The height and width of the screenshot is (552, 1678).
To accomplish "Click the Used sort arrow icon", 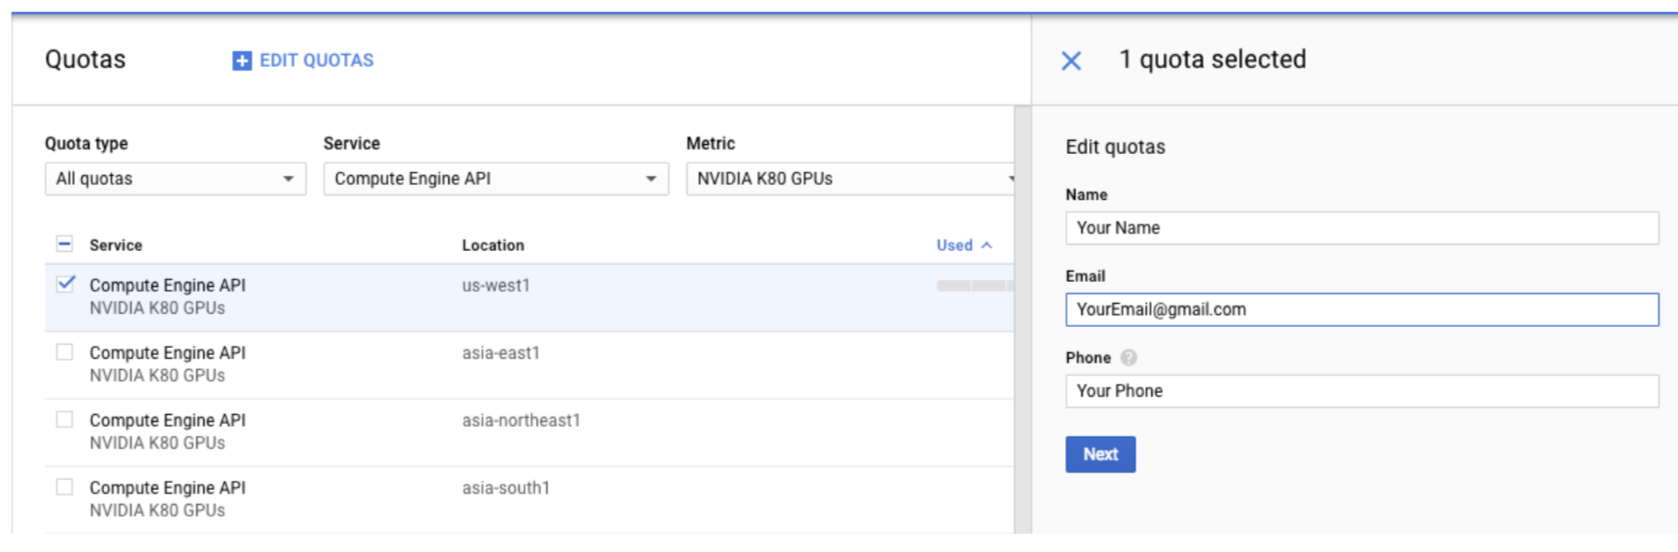I will pyautogui.click(x=987, y=245).
